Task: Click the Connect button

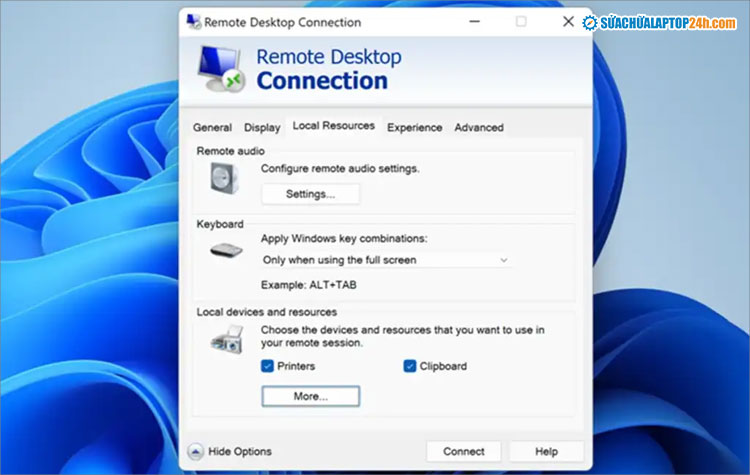Action: [463, 452]
